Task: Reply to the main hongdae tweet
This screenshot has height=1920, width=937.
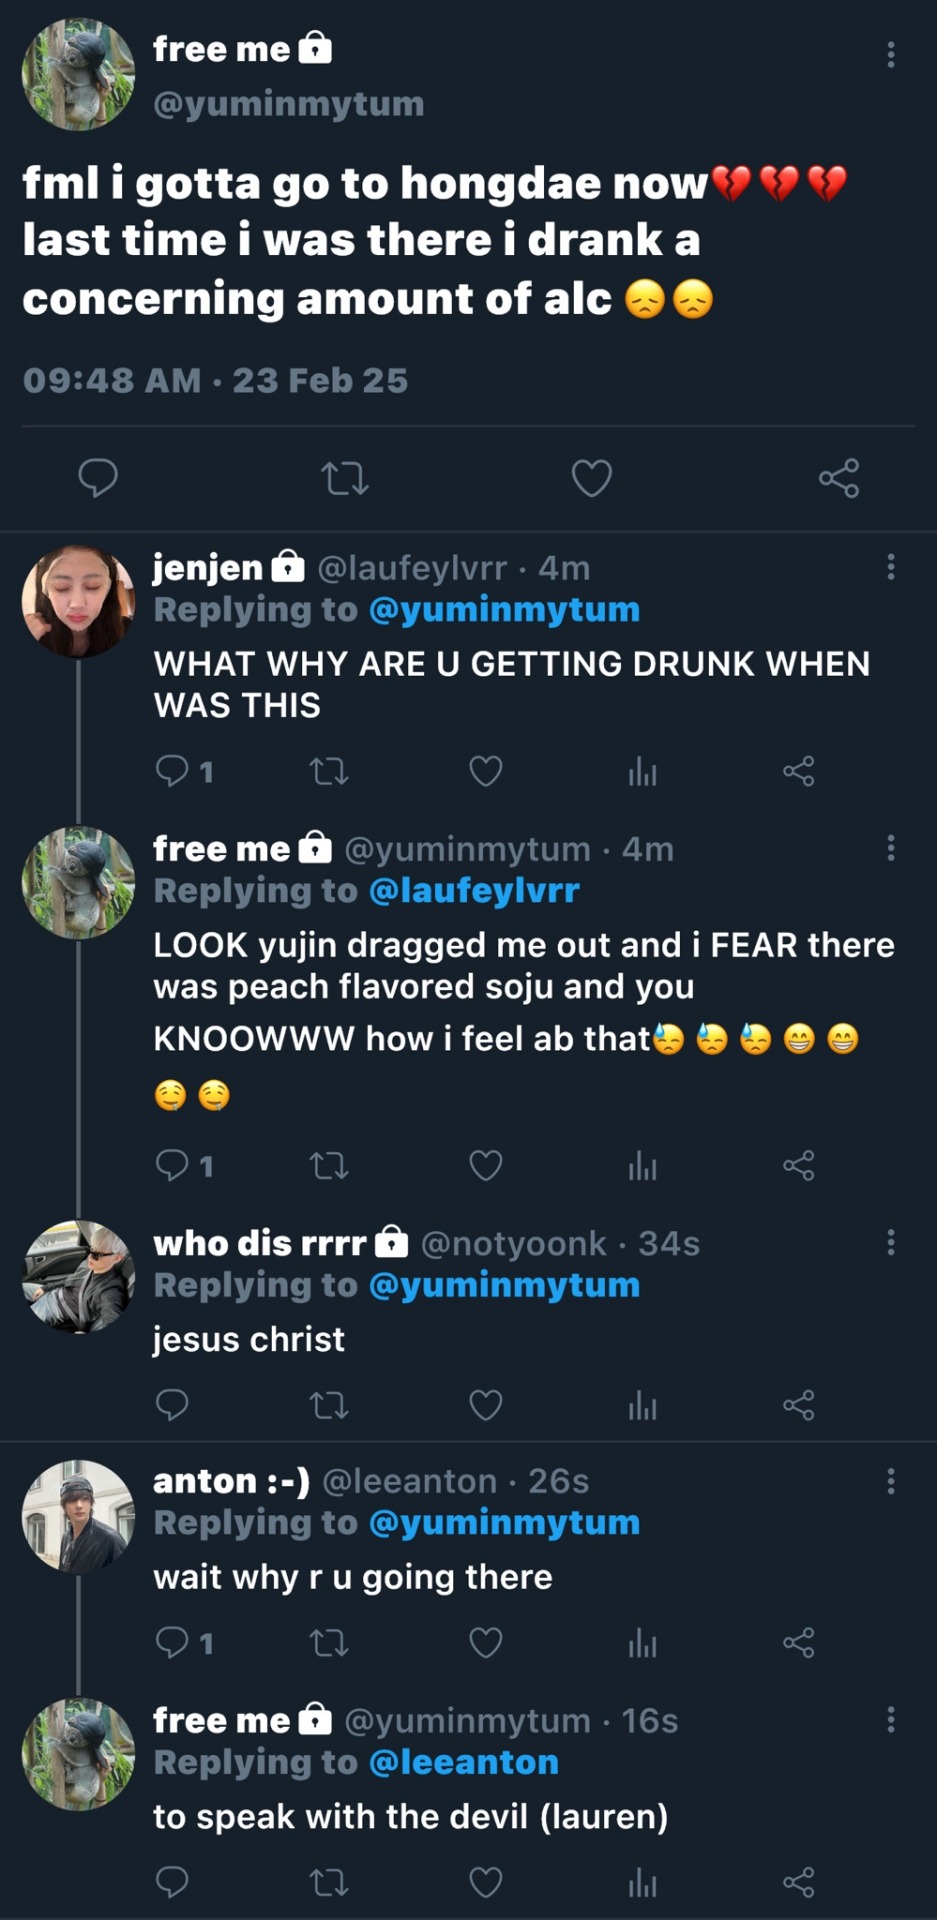Action: tap(98, 478)
